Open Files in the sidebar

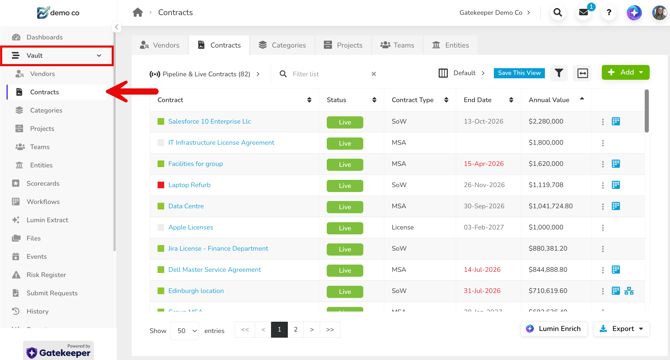pos(33,238)
